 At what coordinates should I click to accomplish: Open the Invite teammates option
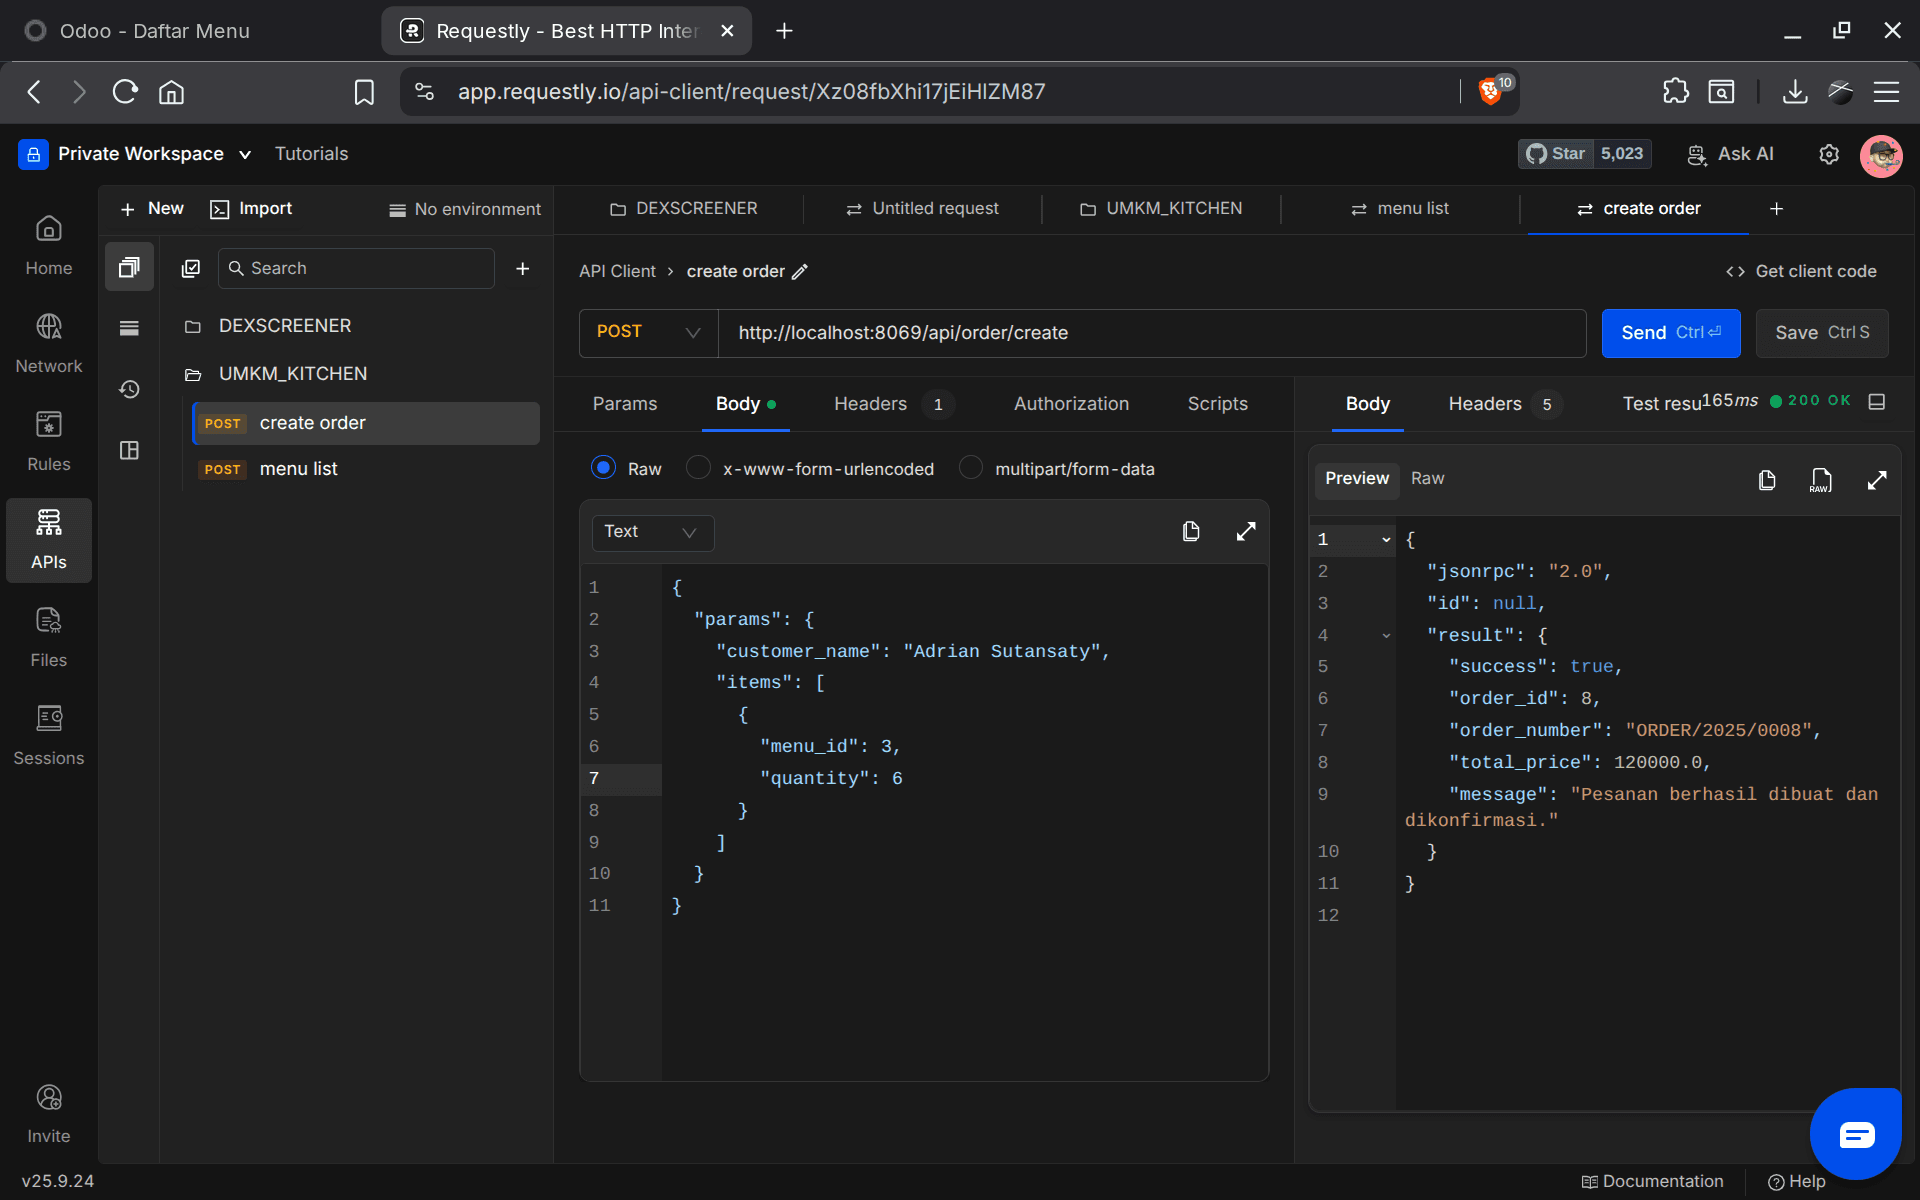[48, 1114]
